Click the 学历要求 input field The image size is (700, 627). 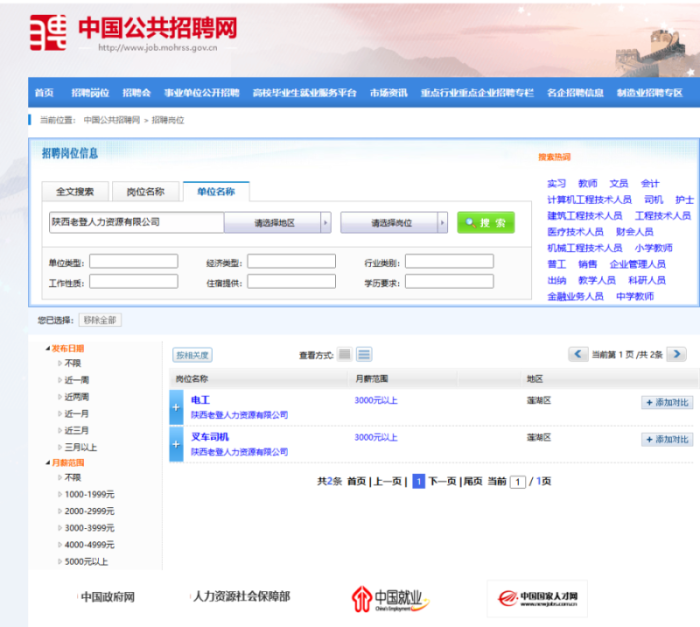pos(449,281)
